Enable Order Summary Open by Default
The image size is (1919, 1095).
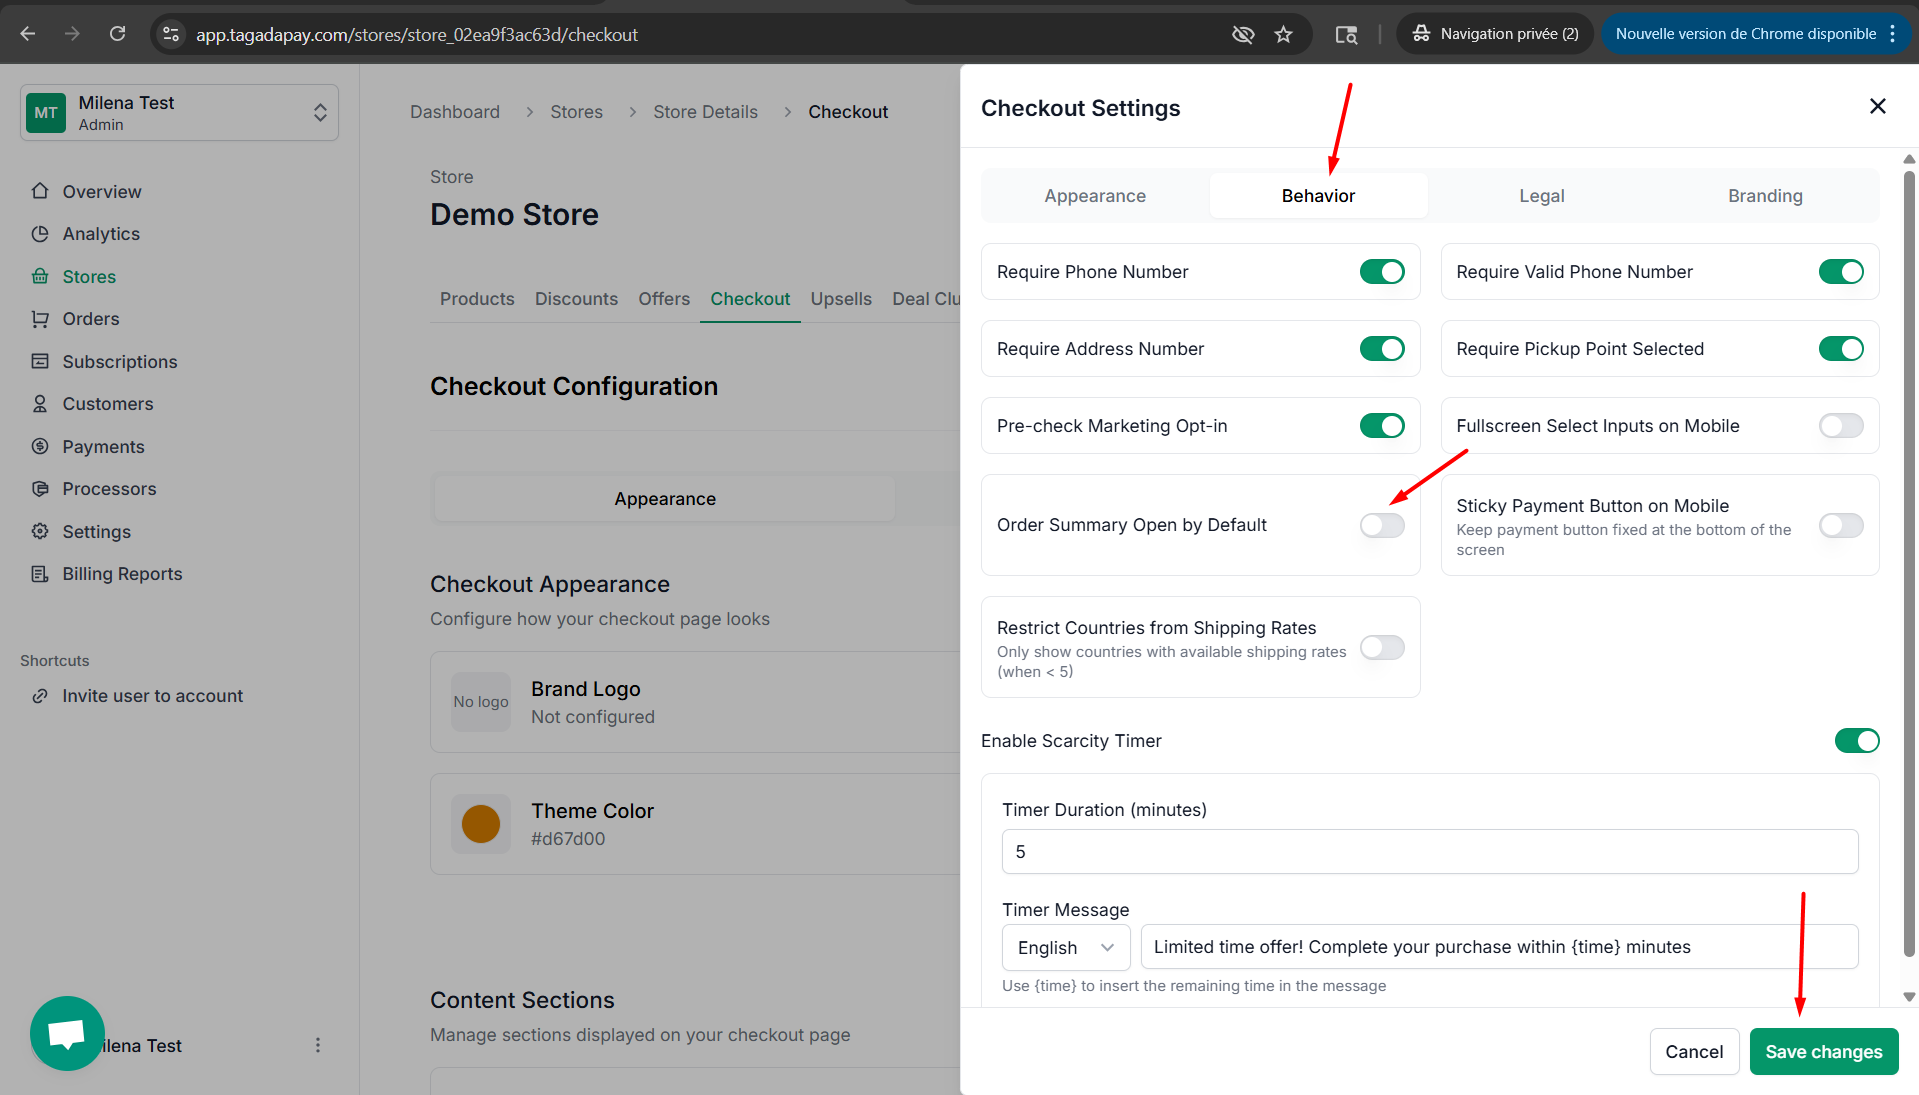click(1381, 525)
